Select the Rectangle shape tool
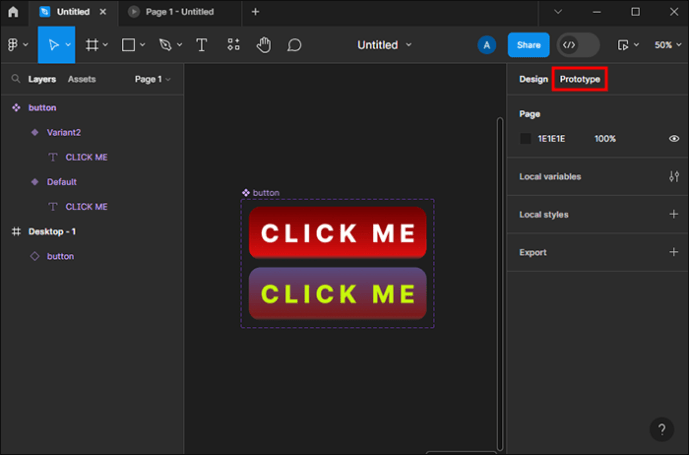 [x=128, y=44]
